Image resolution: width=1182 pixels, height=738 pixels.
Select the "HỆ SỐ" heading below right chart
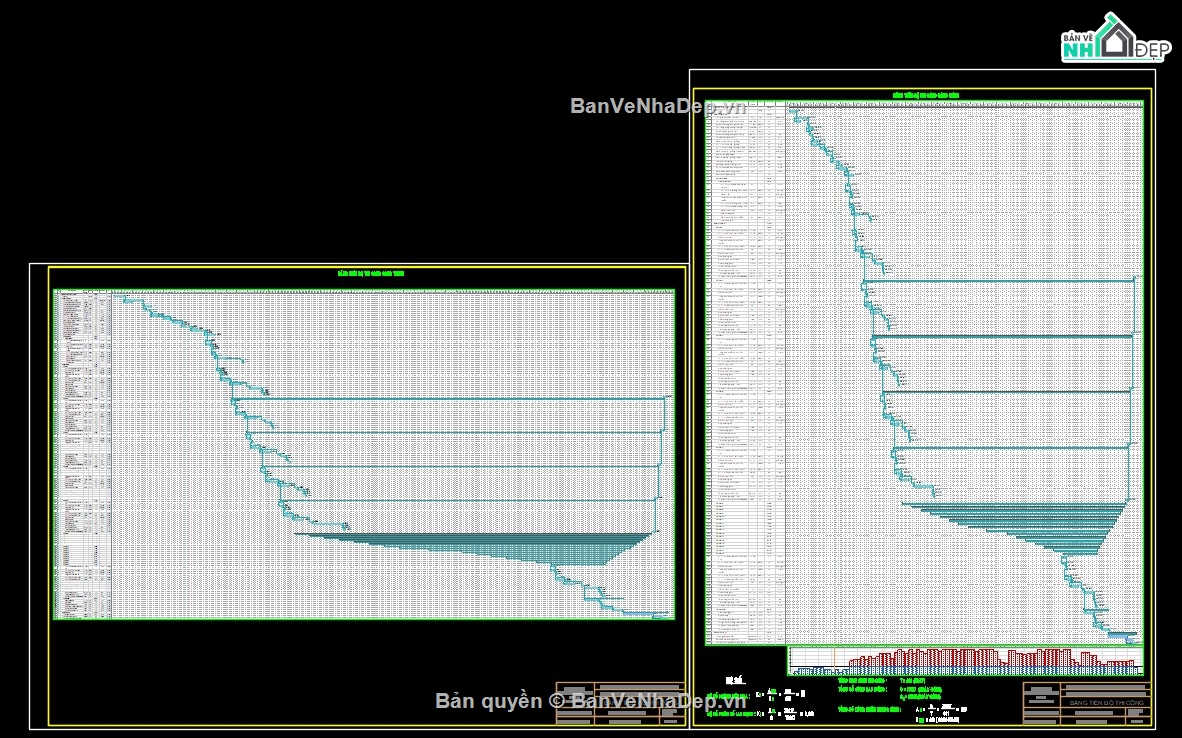point(734,681)
